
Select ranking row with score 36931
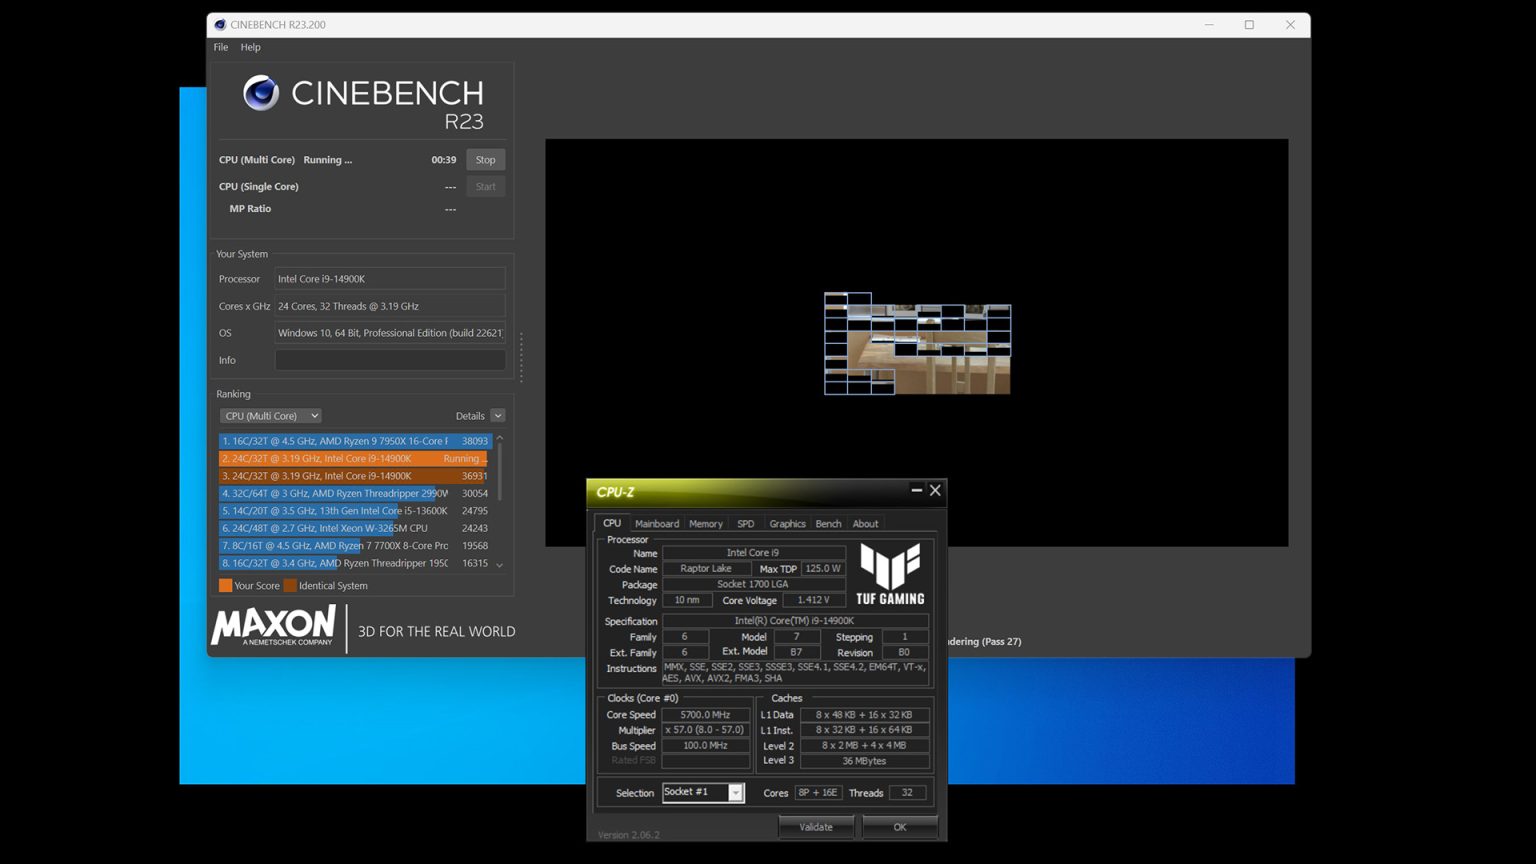[354, 476]
